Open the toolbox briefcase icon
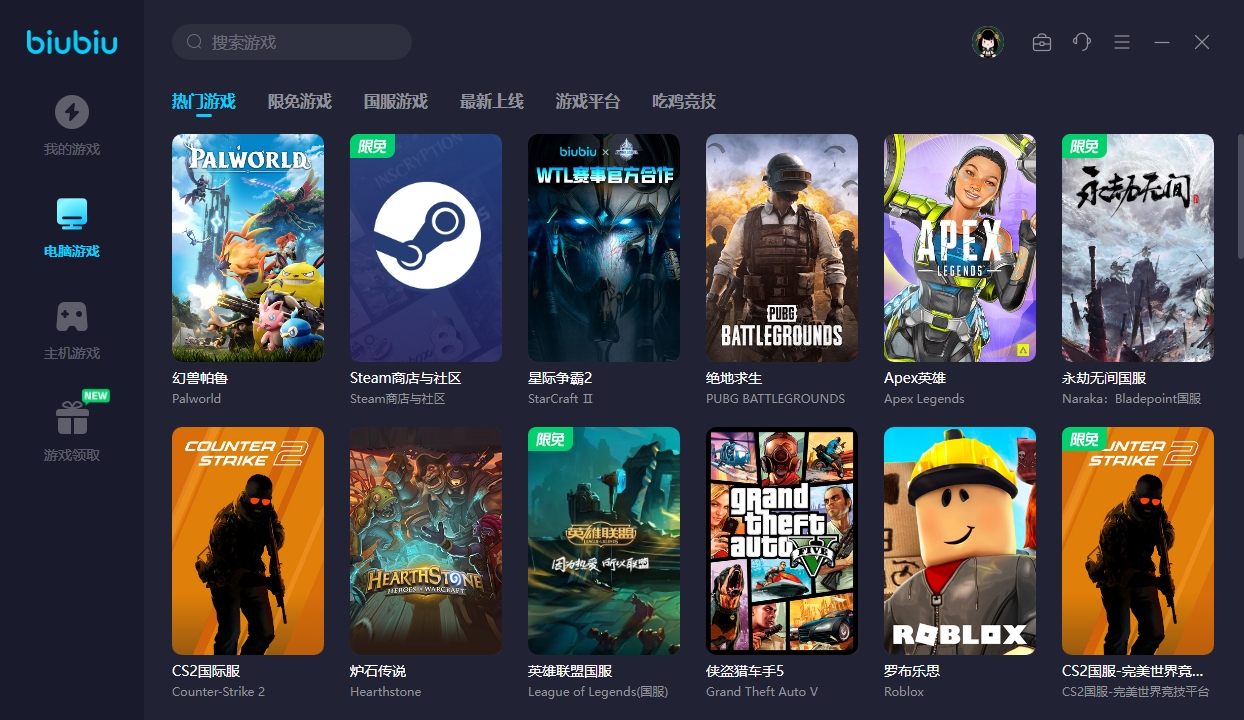This screenshot has width=1244, height=720. [x=1042, y=42]
